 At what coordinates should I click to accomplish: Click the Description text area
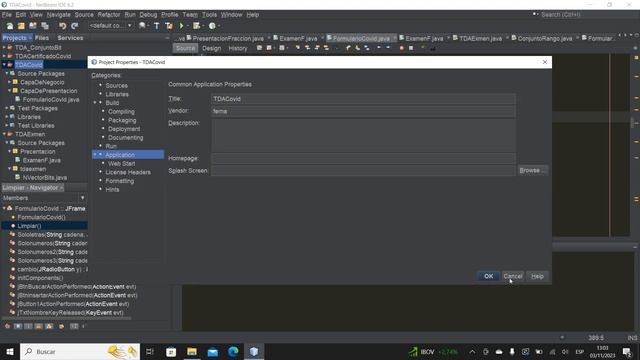[x=363, y=135]
